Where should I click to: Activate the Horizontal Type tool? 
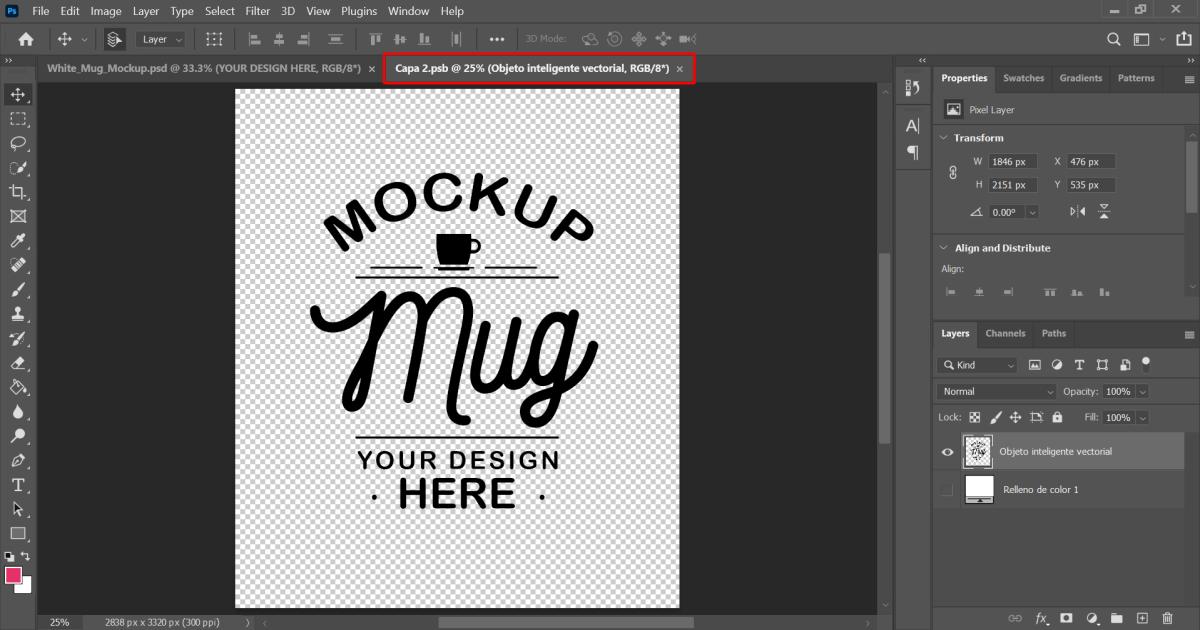(x=17, y=485)
